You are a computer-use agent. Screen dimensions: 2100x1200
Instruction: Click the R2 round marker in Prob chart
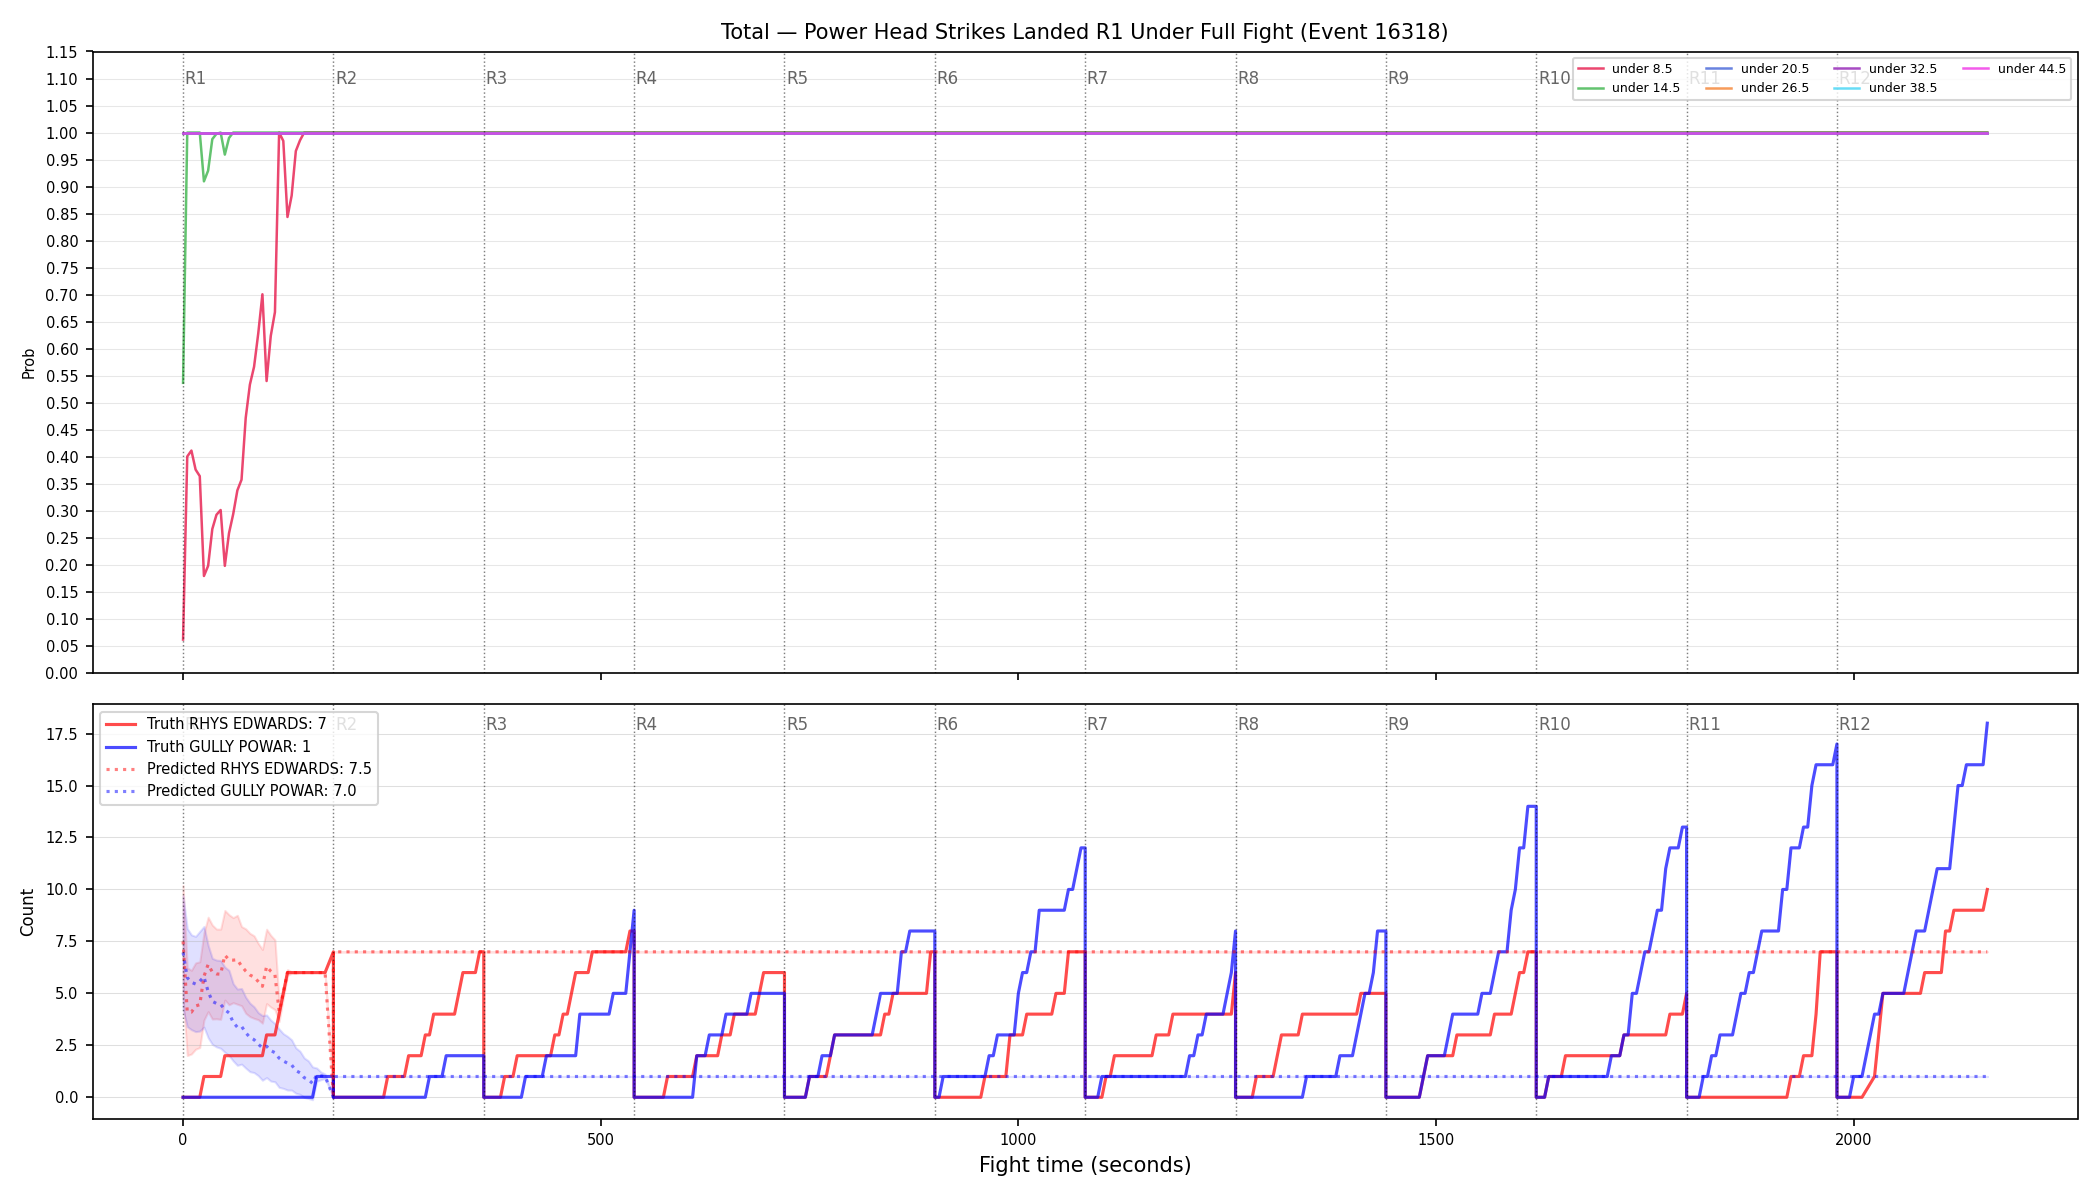pos(346,78)
